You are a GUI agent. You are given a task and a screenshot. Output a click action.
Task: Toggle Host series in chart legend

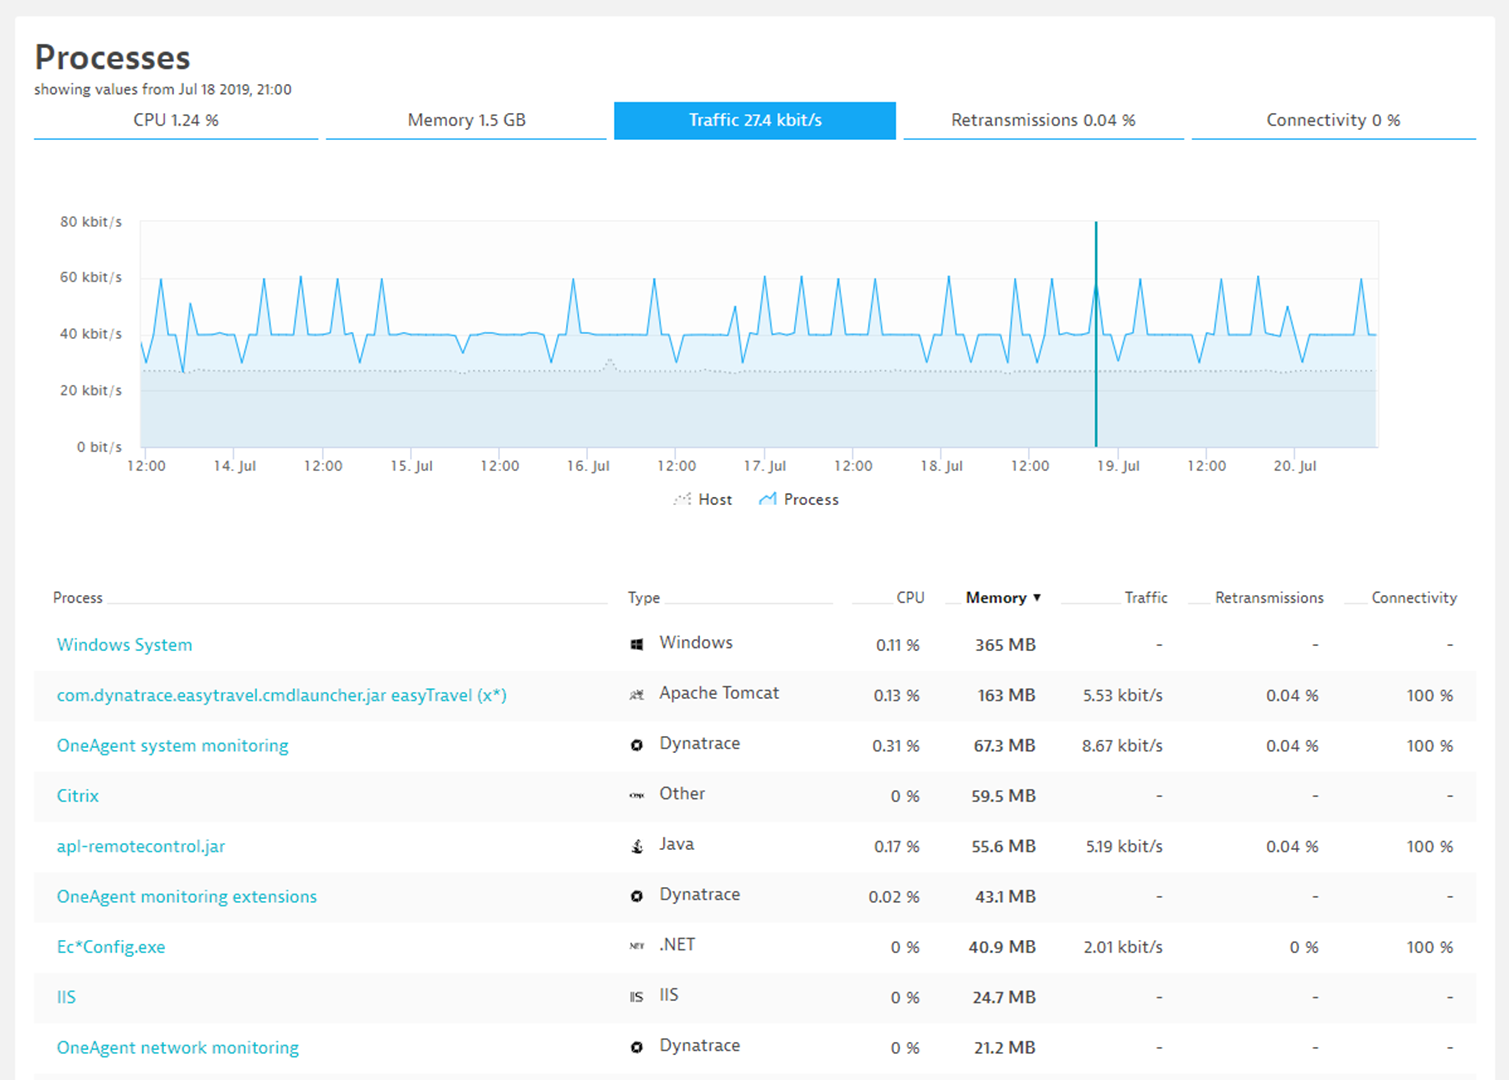703,499
